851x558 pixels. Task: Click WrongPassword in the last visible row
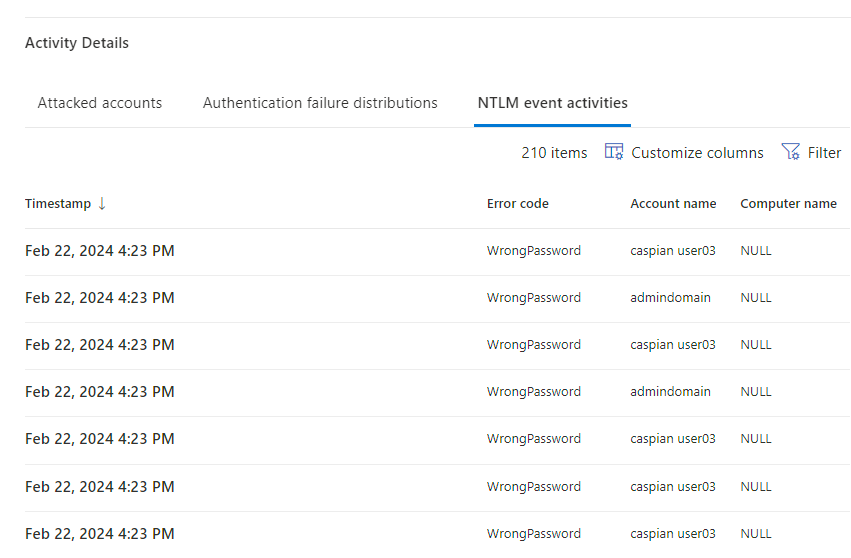(534, 534)
